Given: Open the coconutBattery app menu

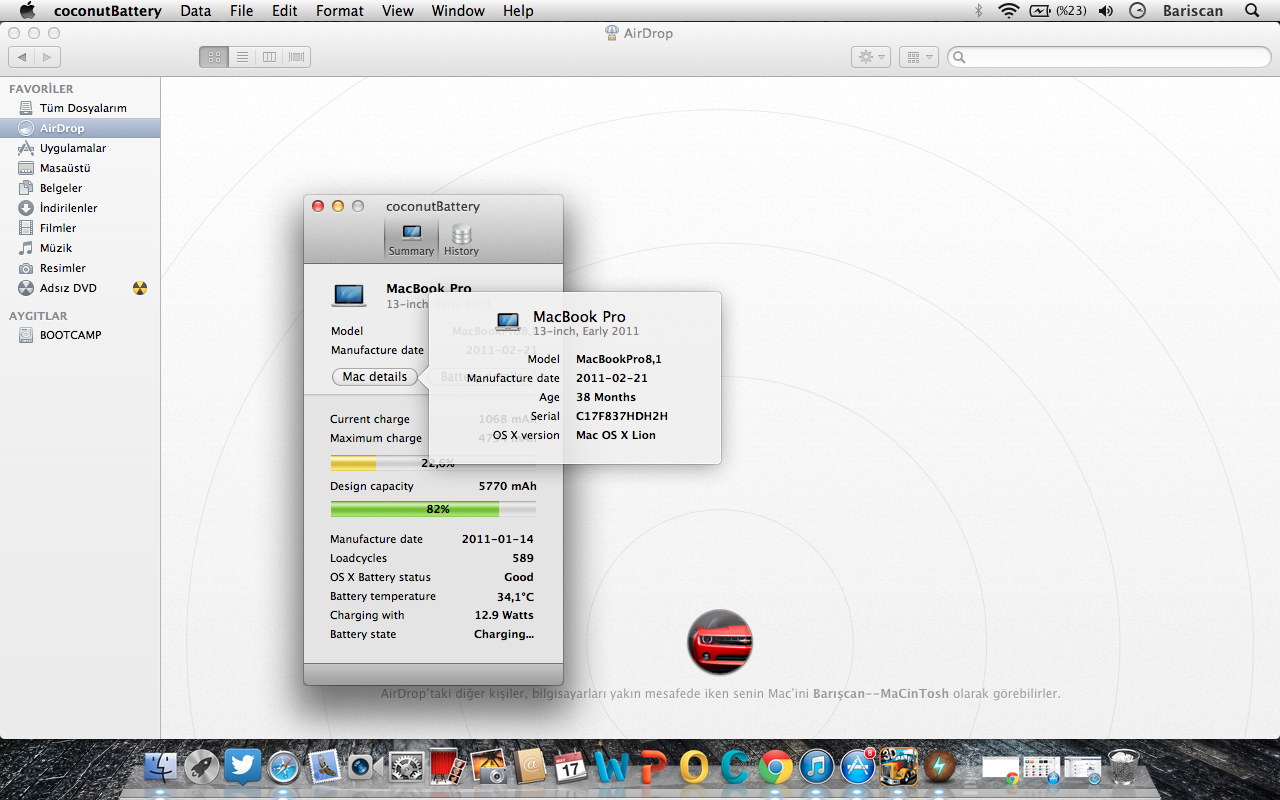Looking at the screenshot, I should click(110, 11).
